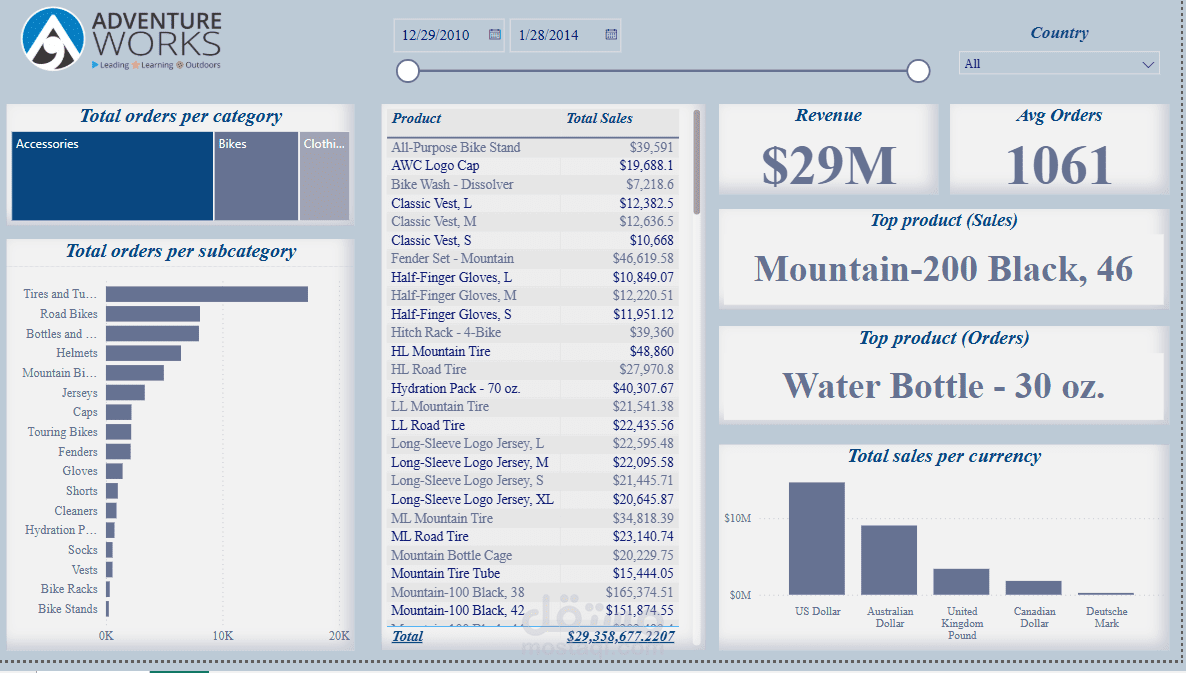The height and width of the screenshot is (673, 1186).
Task: Select the Classic Vest, S row
Action: pos(532,240)
